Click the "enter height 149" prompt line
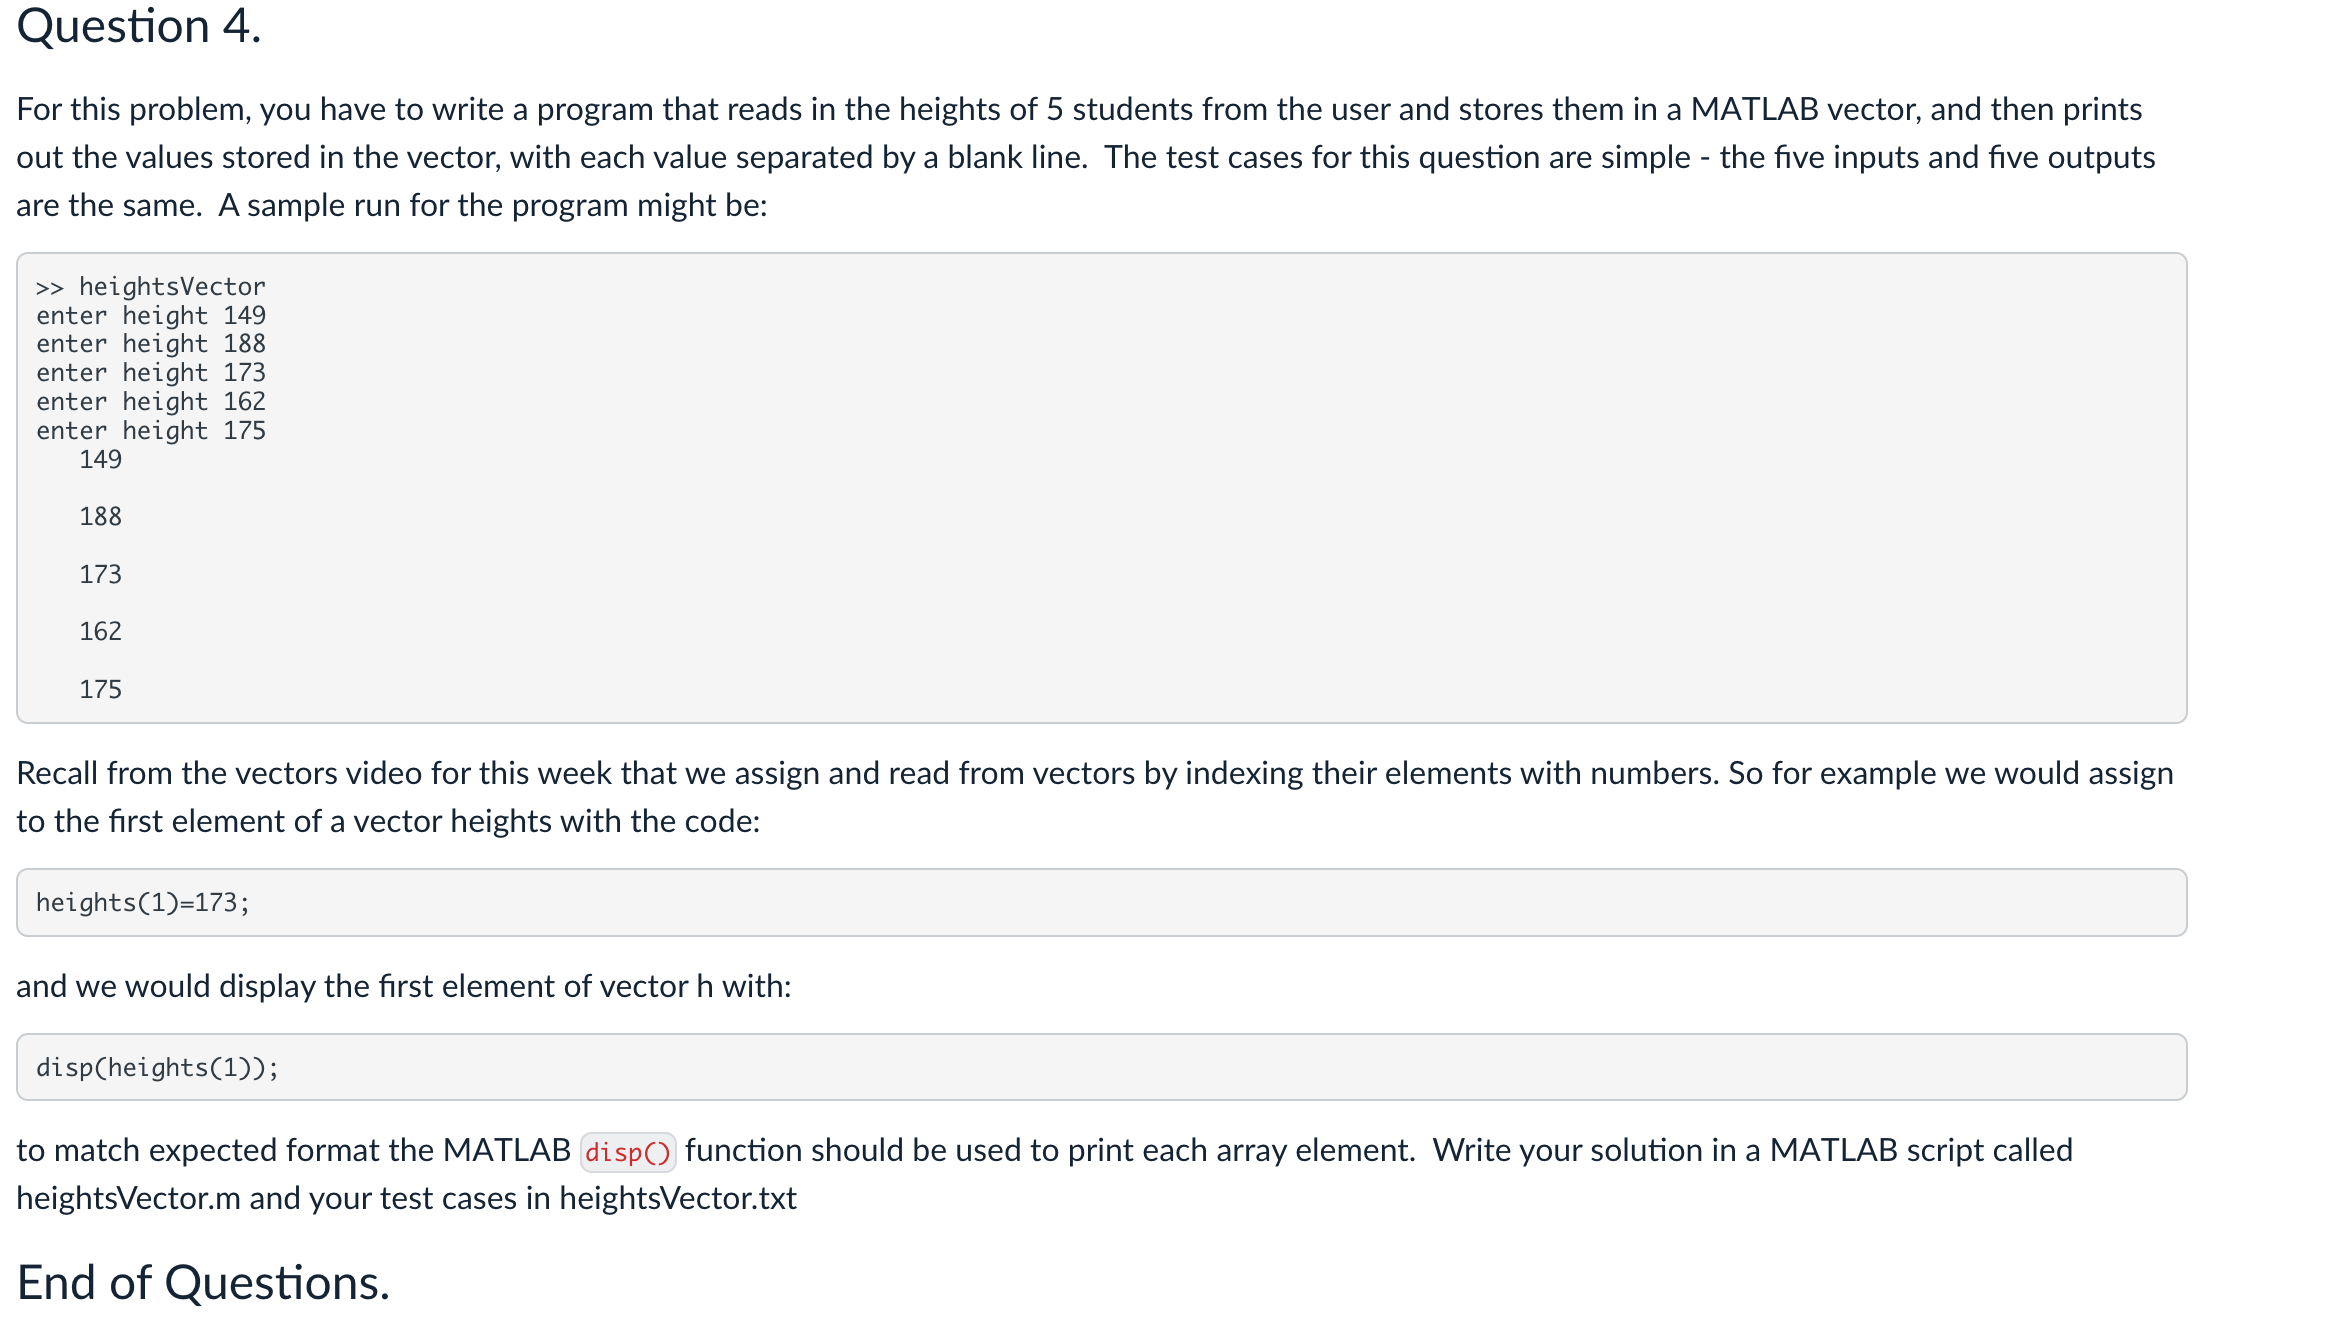This screenshot has height=1324, width=2340. (x=151, y=316)
